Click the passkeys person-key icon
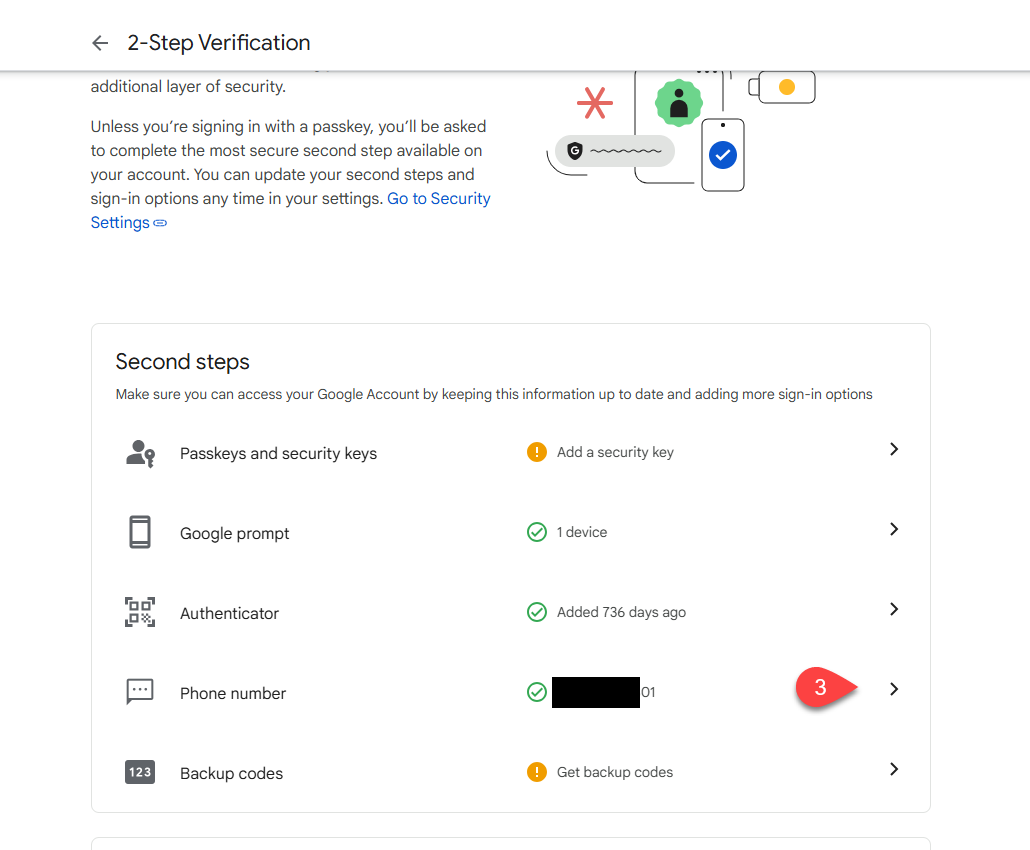1030x850 pixels. [140, 453]
